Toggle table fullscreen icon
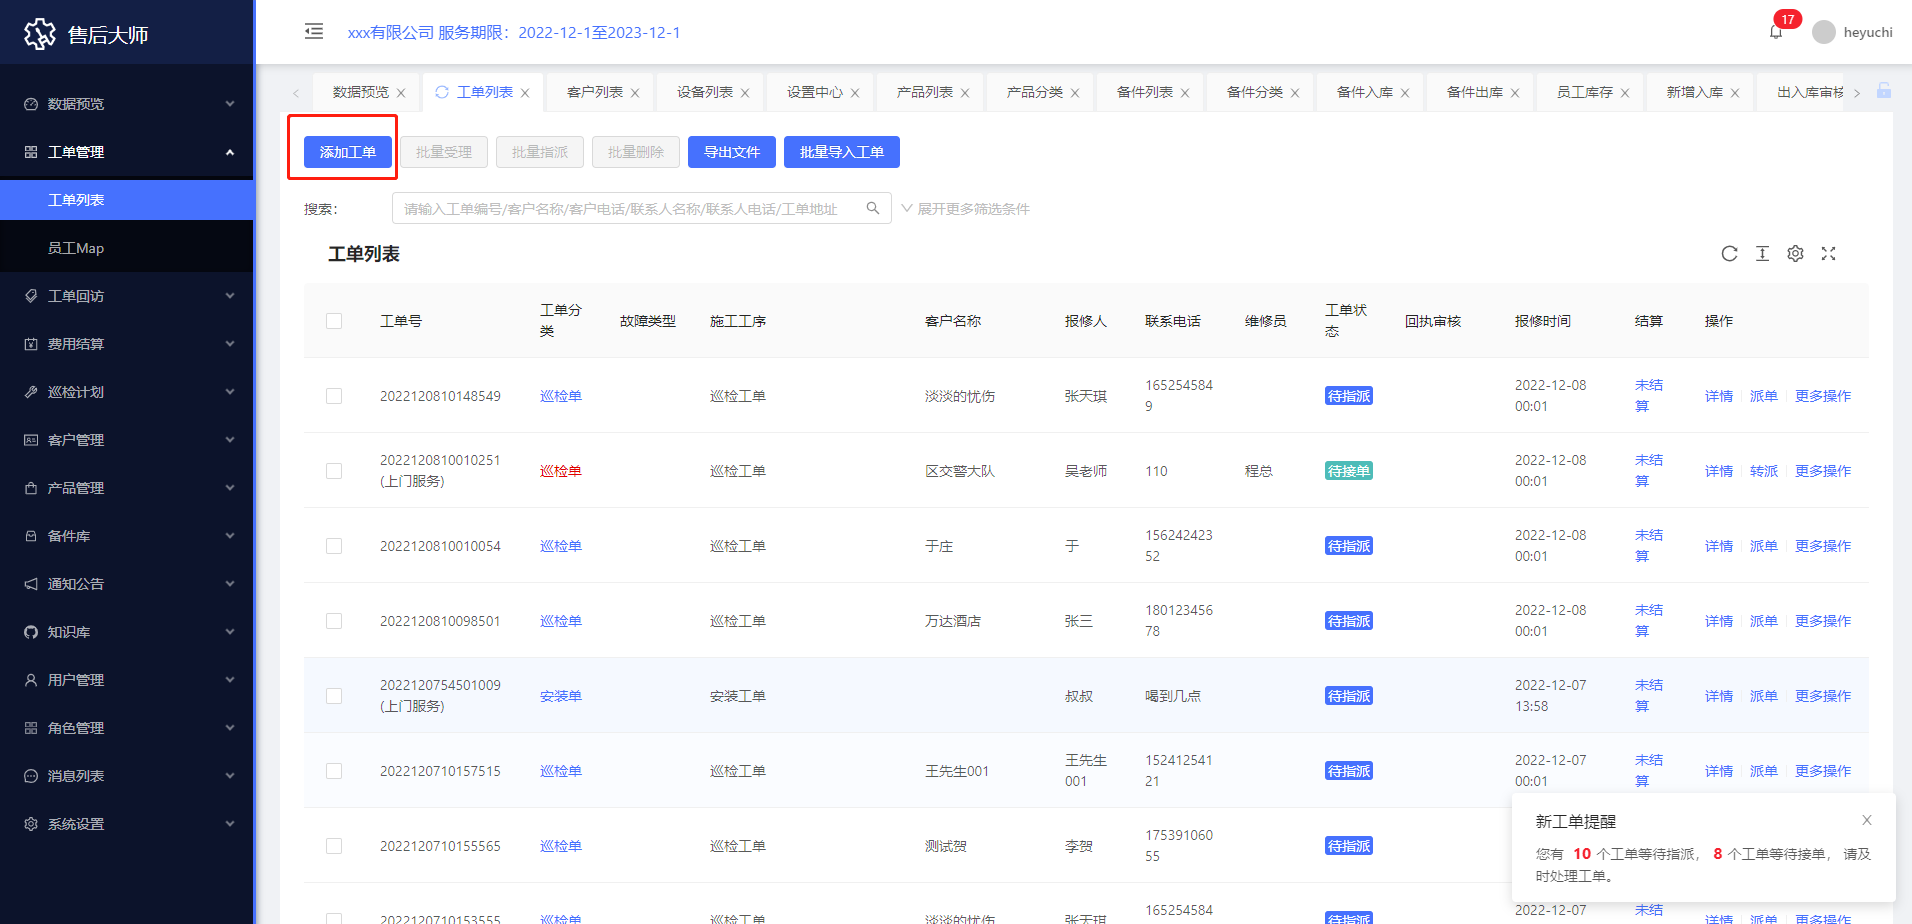 click(1828, 254)
